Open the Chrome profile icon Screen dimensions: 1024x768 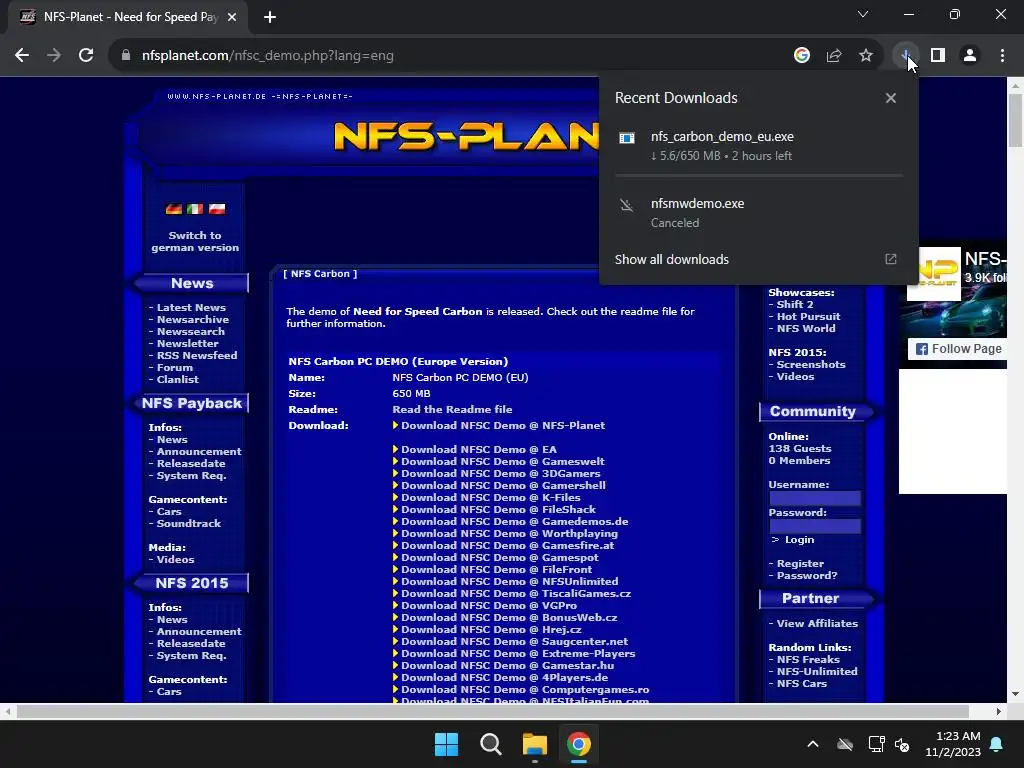coord(970,56)
